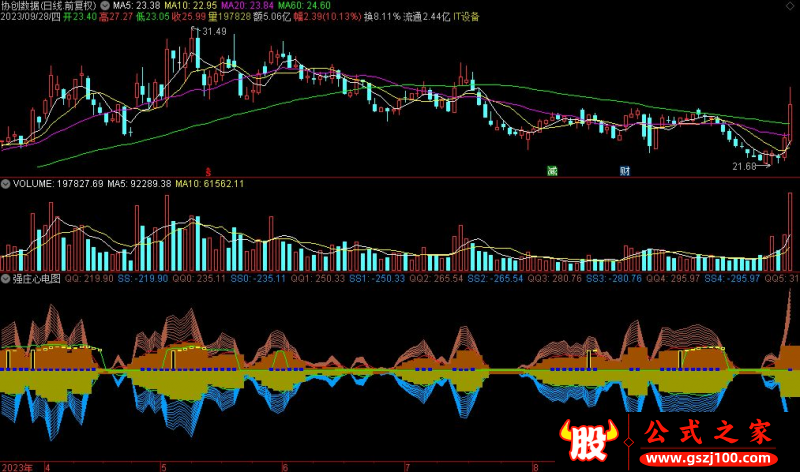Click the SS: -219.90 value
The height and width of the screenshot is (472, 800).
[142, 279]
